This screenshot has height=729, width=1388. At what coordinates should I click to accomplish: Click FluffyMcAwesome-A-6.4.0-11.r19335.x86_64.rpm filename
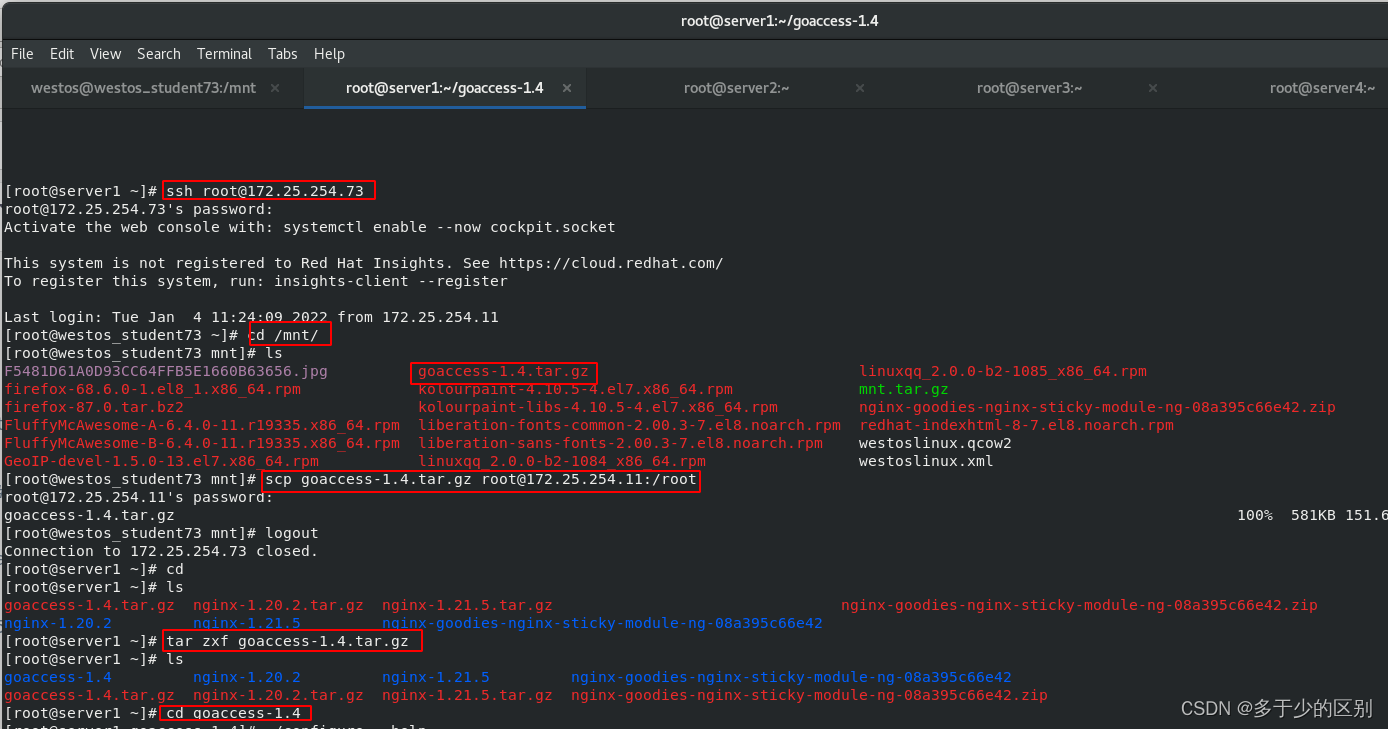202,425
